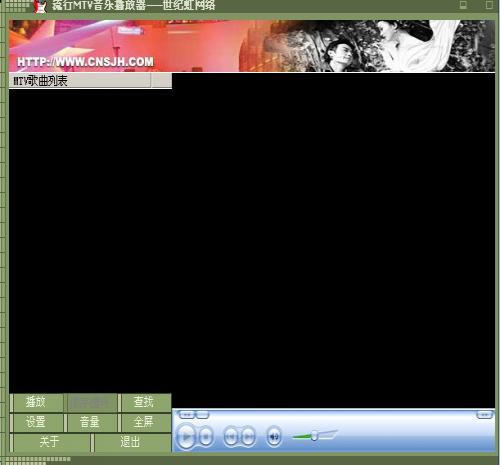
Task: Open 设置 settings
Action: [36, 422]
